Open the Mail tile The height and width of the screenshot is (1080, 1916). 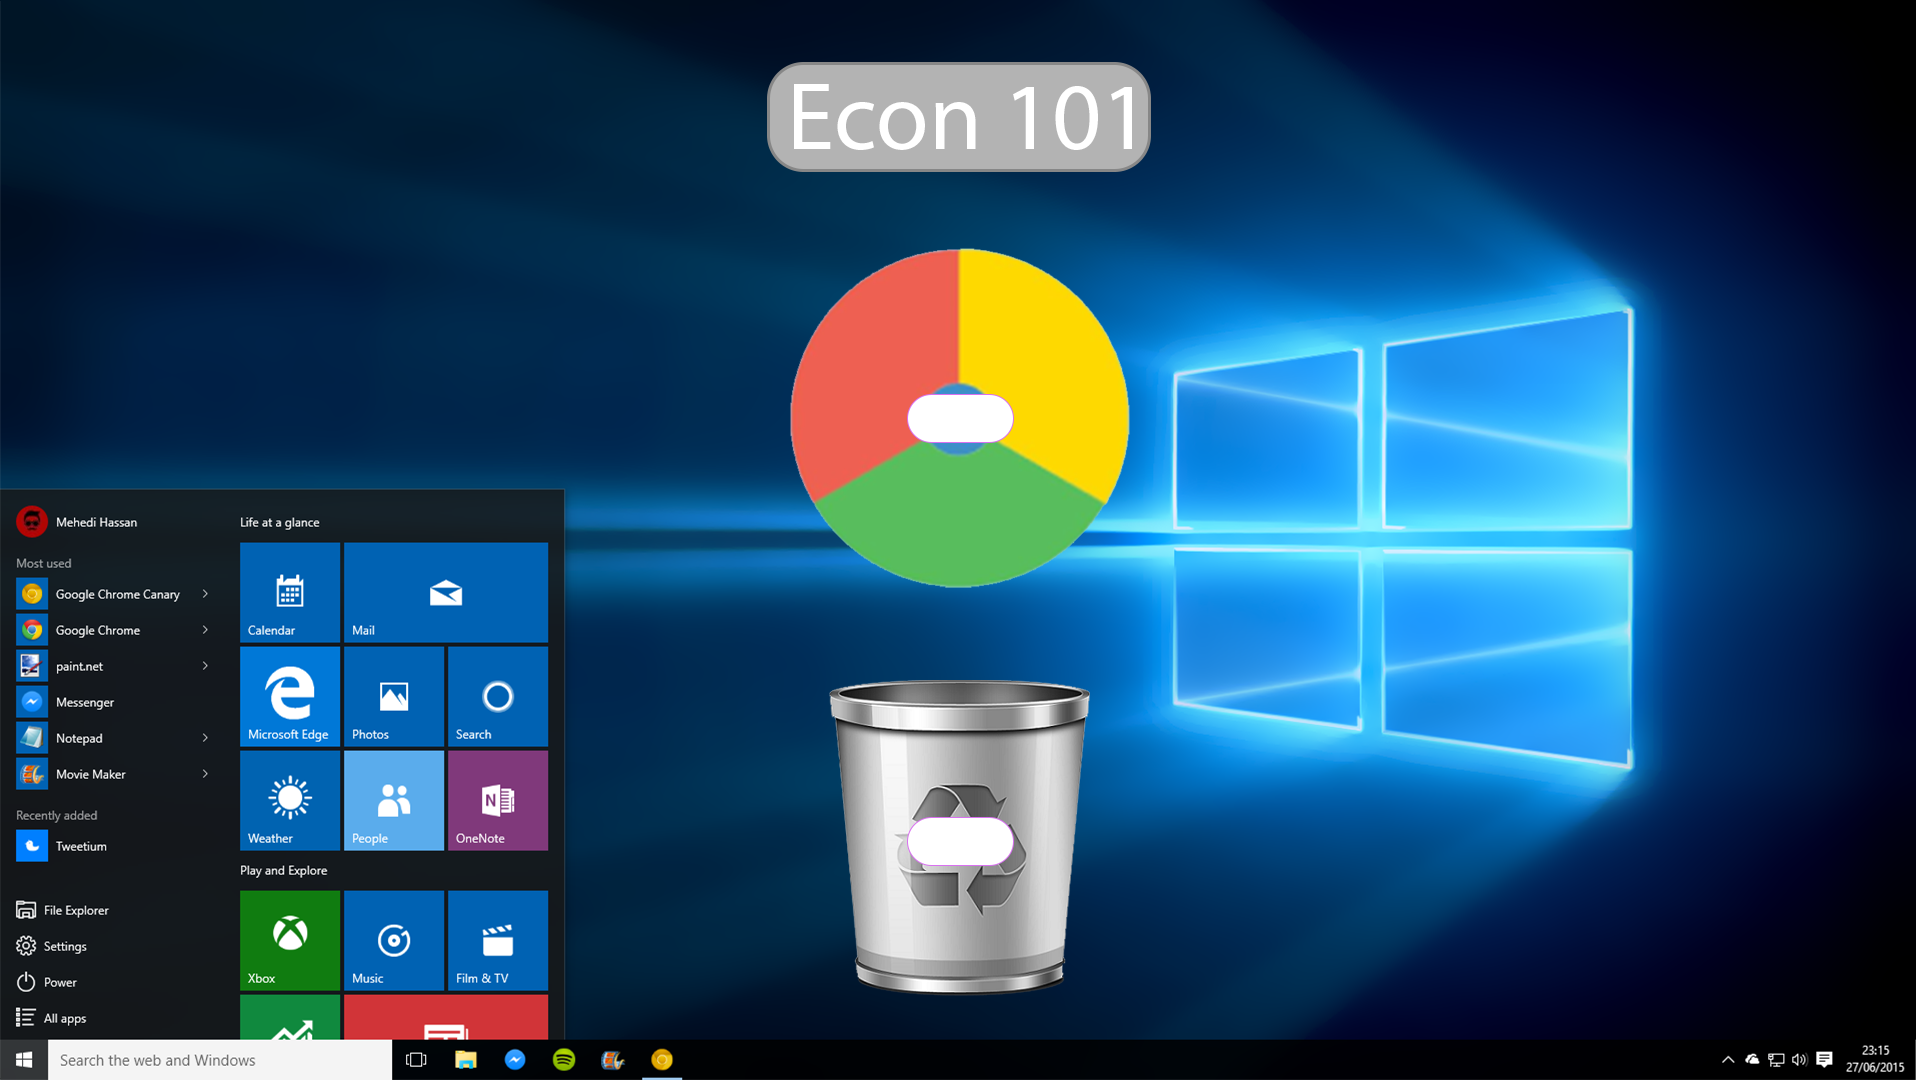(446, 592)
